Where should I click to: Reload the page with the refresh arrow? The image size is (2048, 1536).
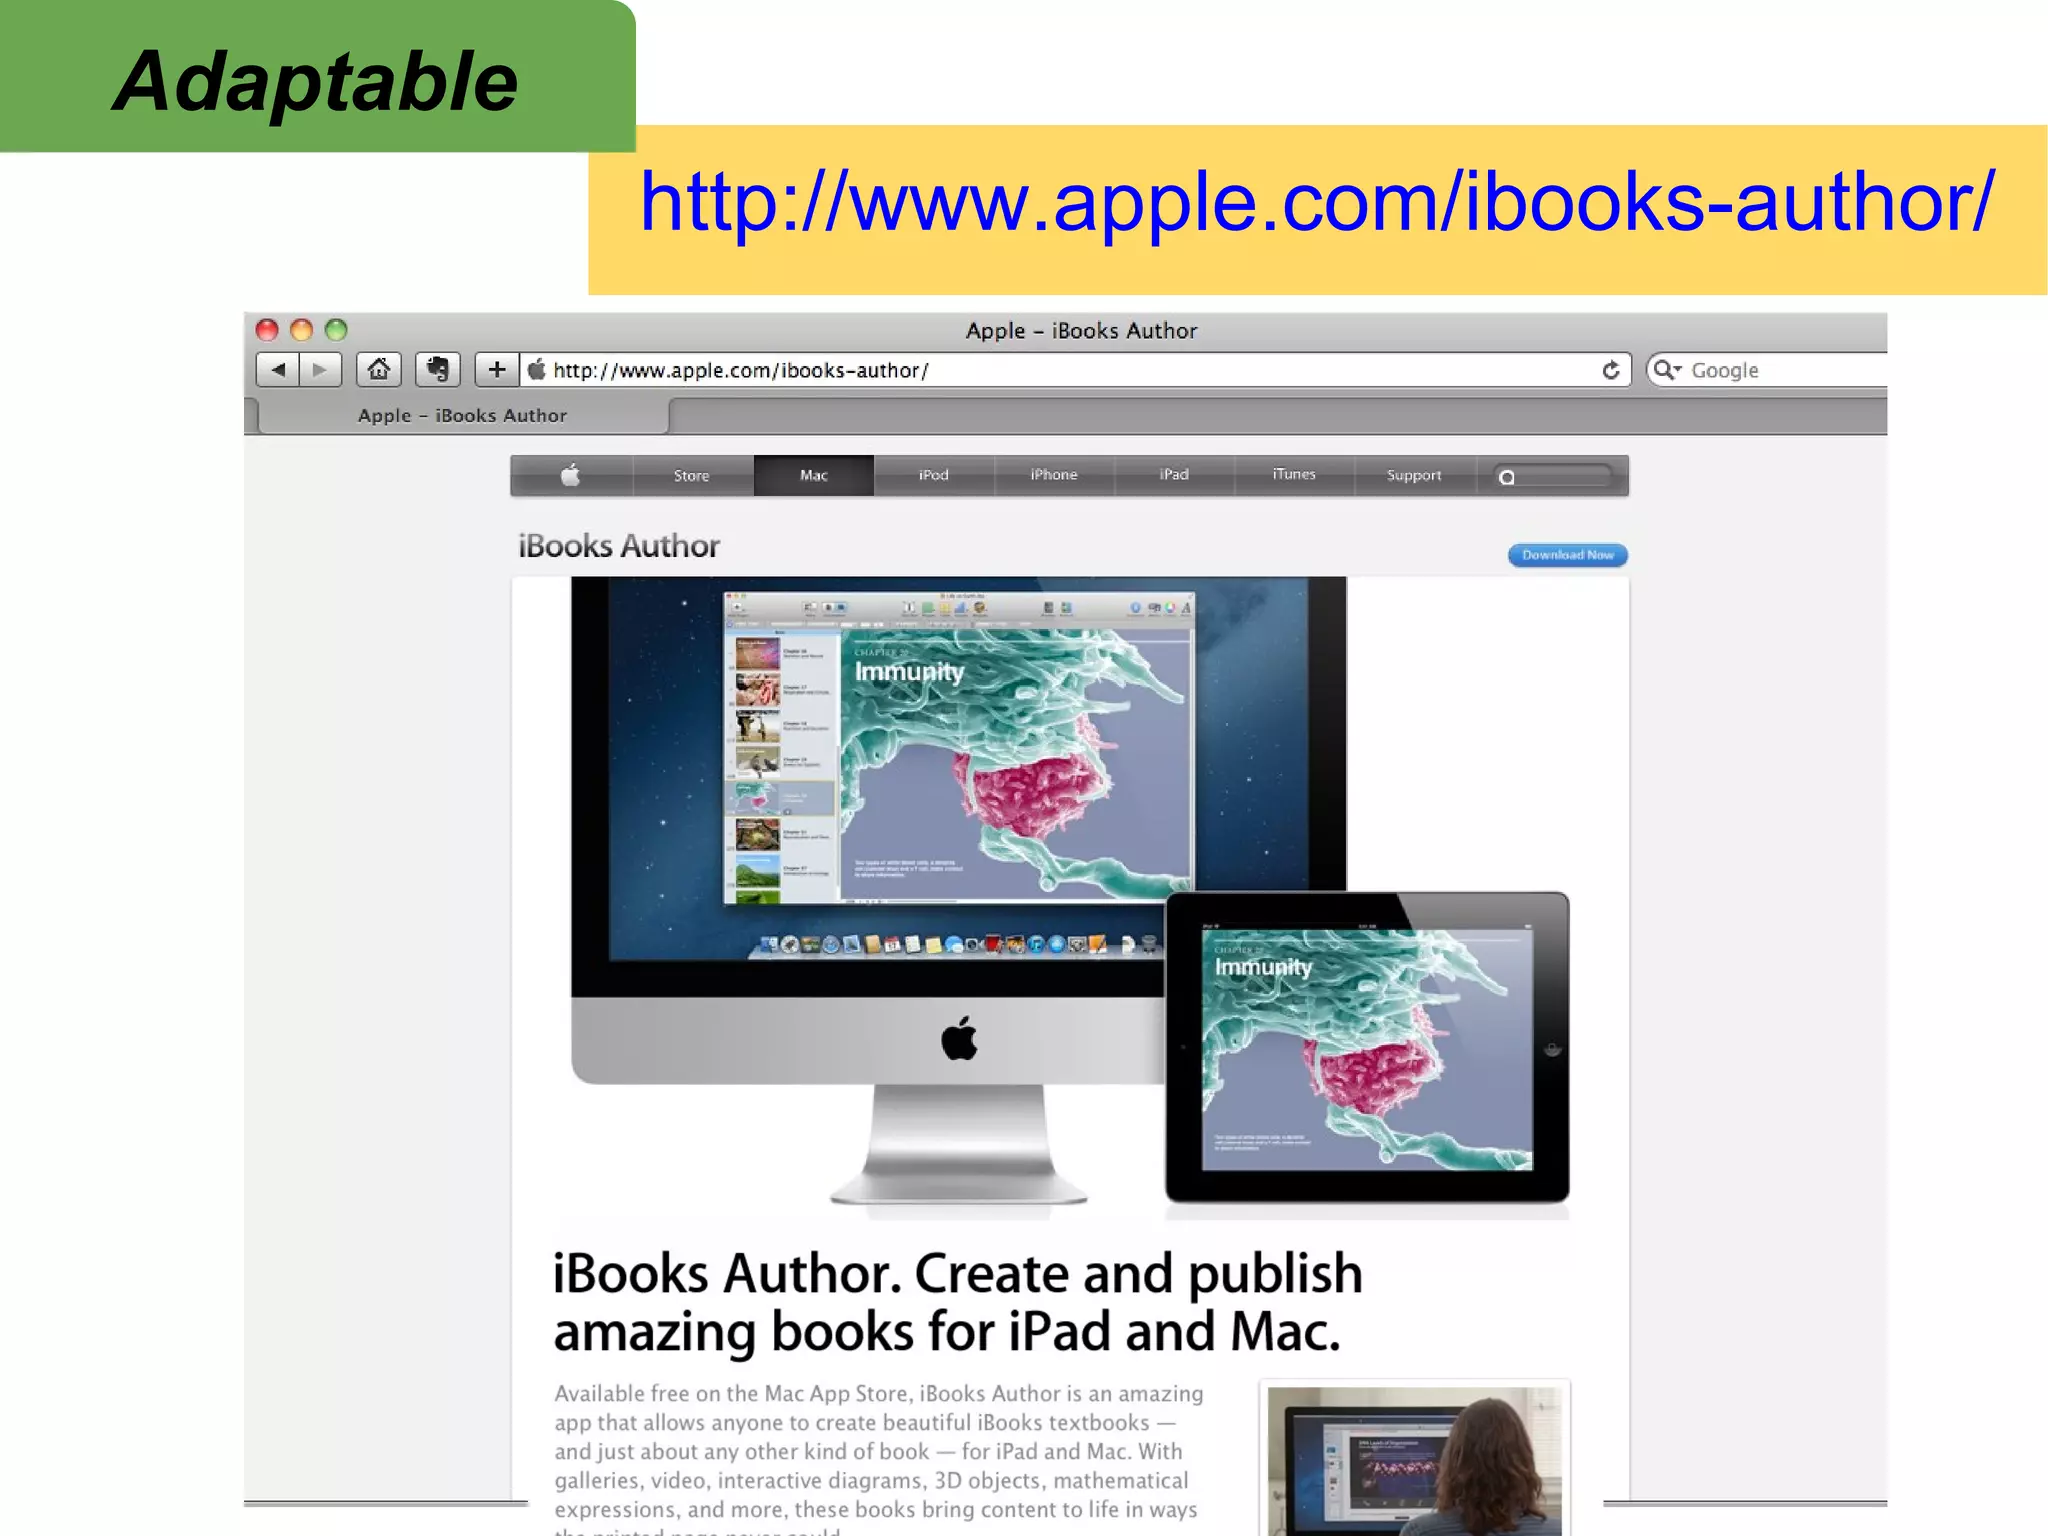(1610, 371)
